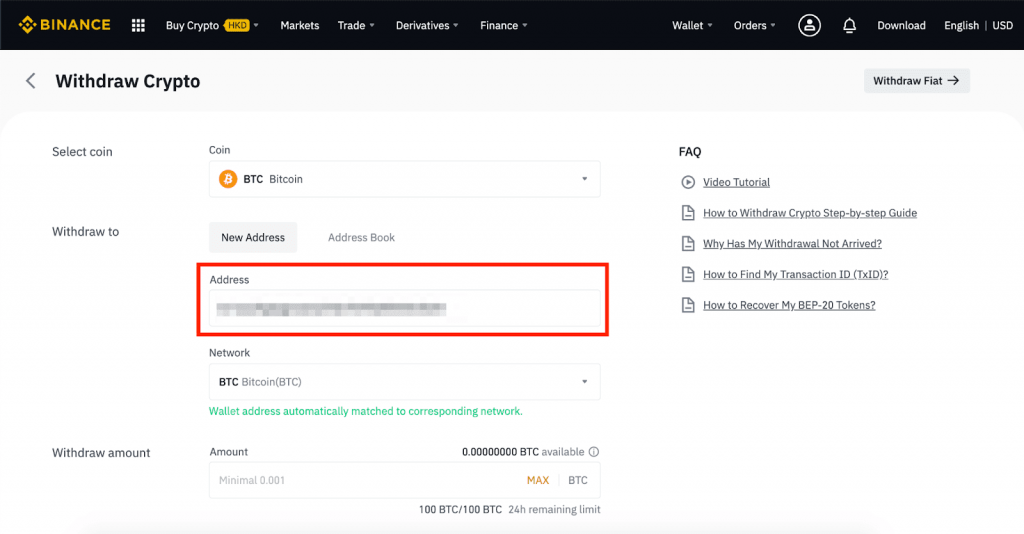Select the New Address tab

coord(253,238)
